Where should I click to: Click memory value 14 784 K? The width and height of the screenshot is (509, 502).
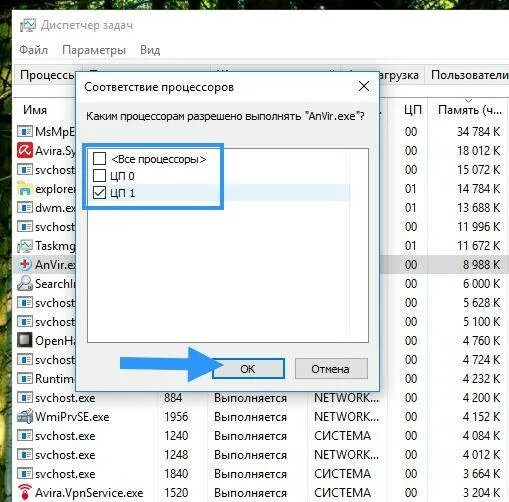(478, 189)
